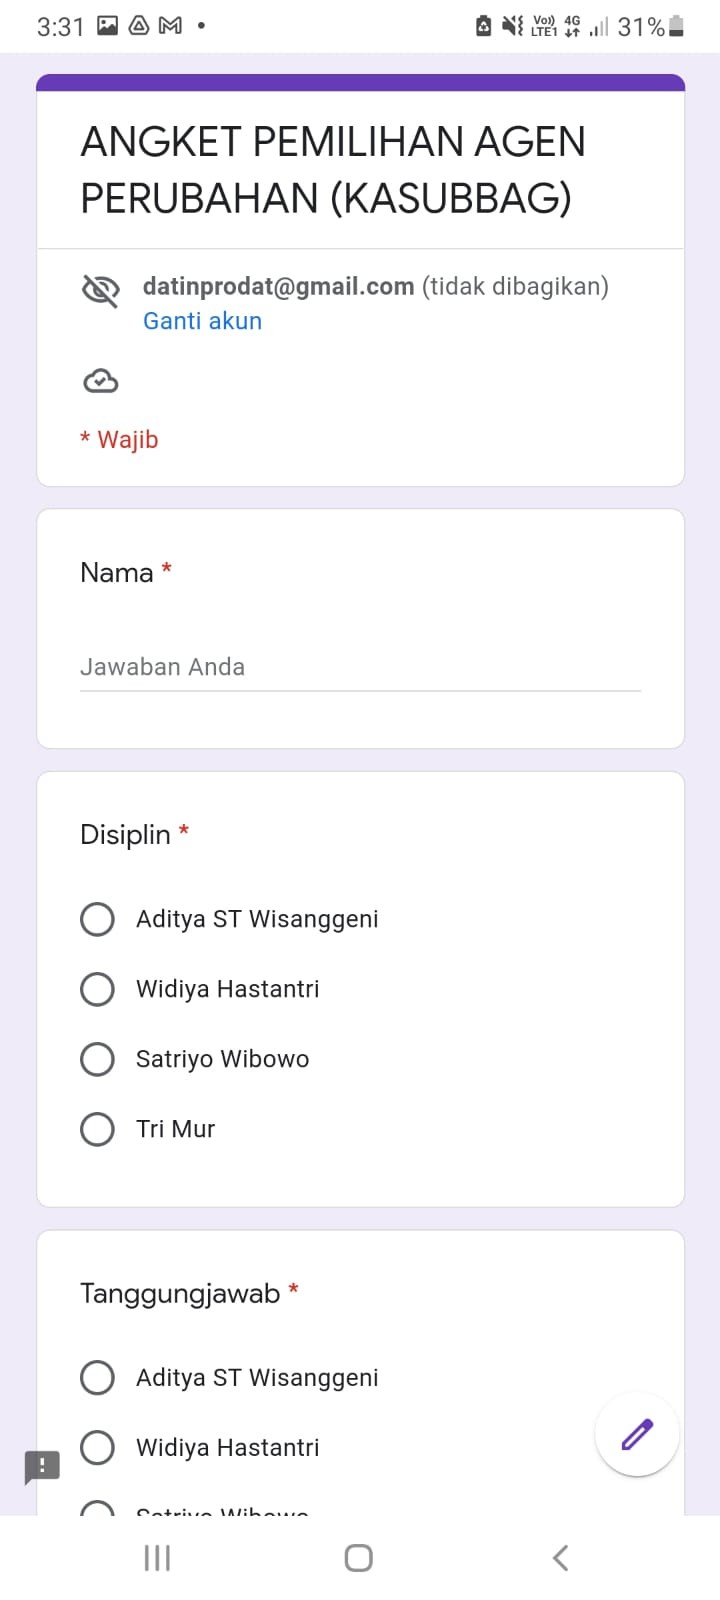This screenshot has width=720, height=1600.
Task: Tap the cloud saved draft icon
Action: (100, 381)
